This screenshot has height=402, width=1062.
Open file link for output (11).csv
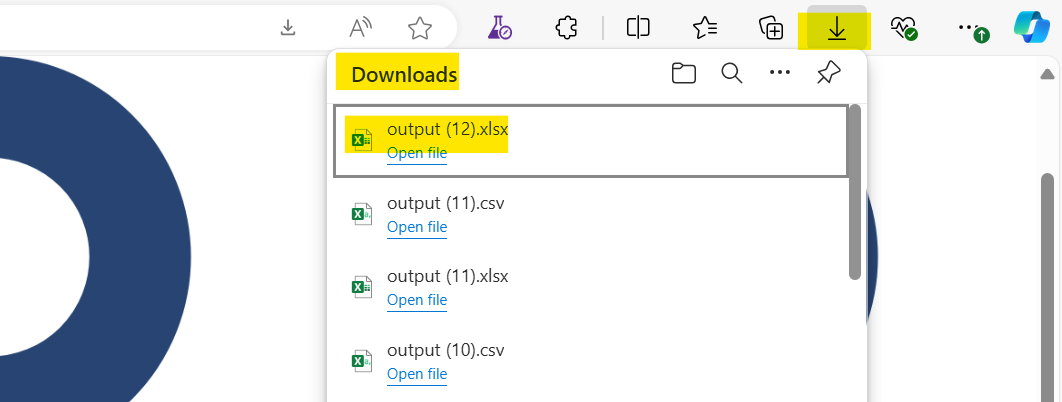point(417,227)
